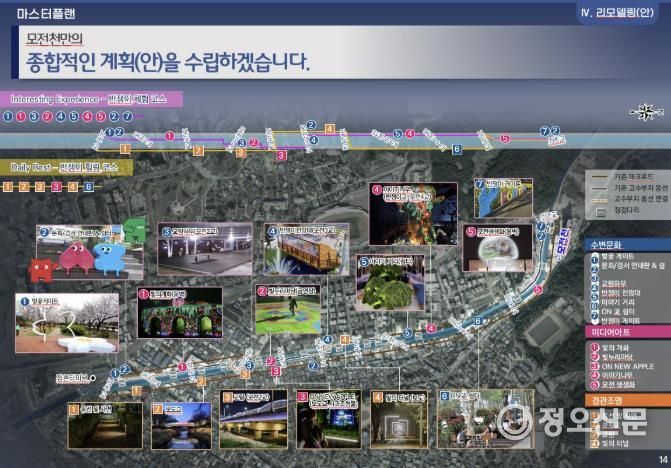
Task: Click blue square 6 in the route diagram strip
Action: click(457, 149)
